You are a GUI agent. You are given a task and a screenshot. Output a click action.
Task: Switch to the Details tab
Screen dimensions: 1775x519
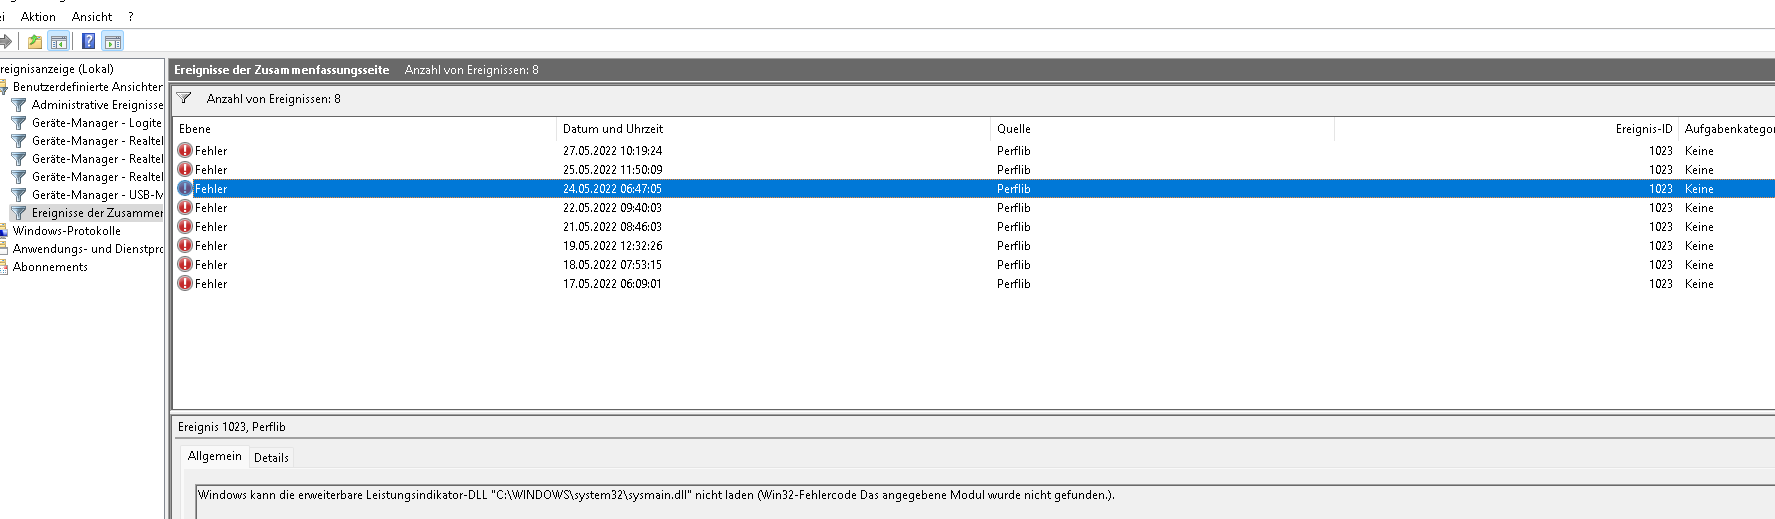click(271, 458)
